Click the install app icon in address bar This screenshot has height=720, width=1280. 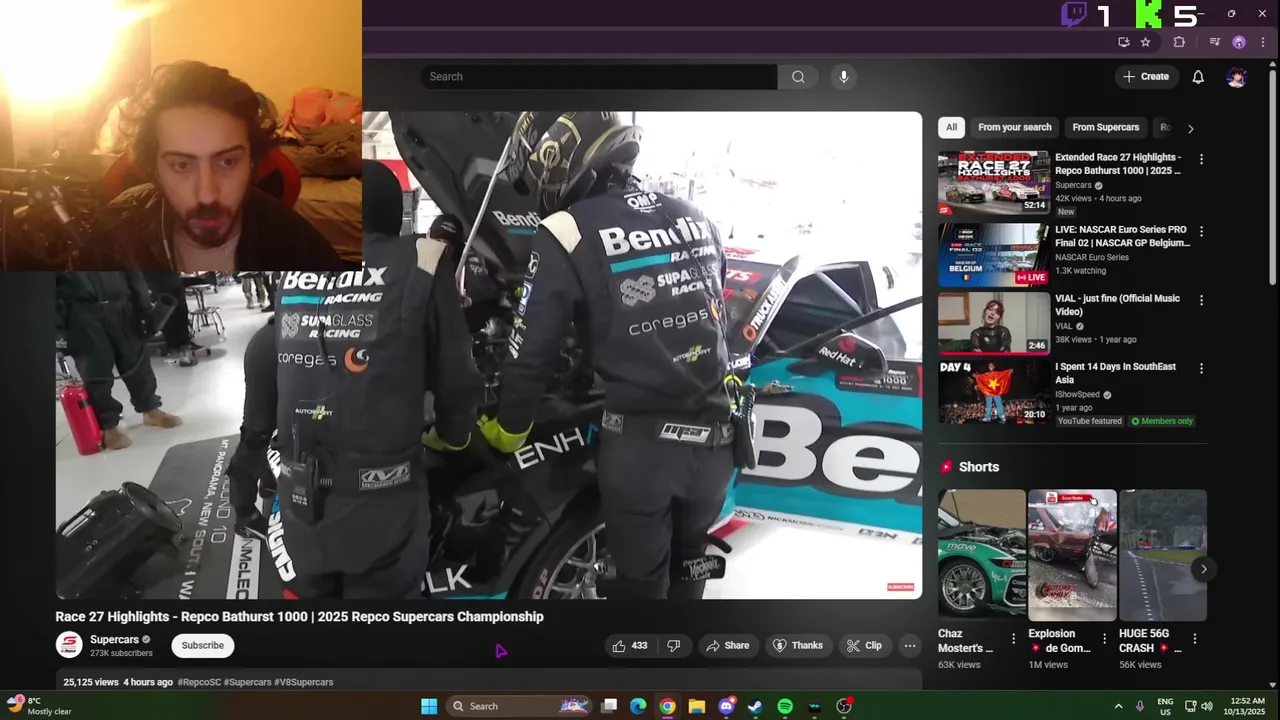click(1124, 42)
